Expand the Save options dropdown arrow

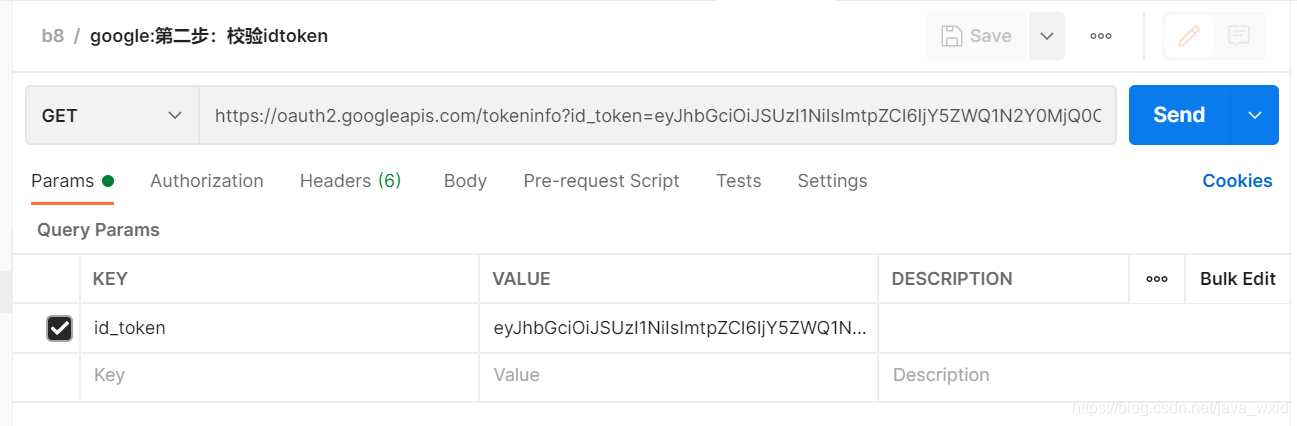point(1047,36)
